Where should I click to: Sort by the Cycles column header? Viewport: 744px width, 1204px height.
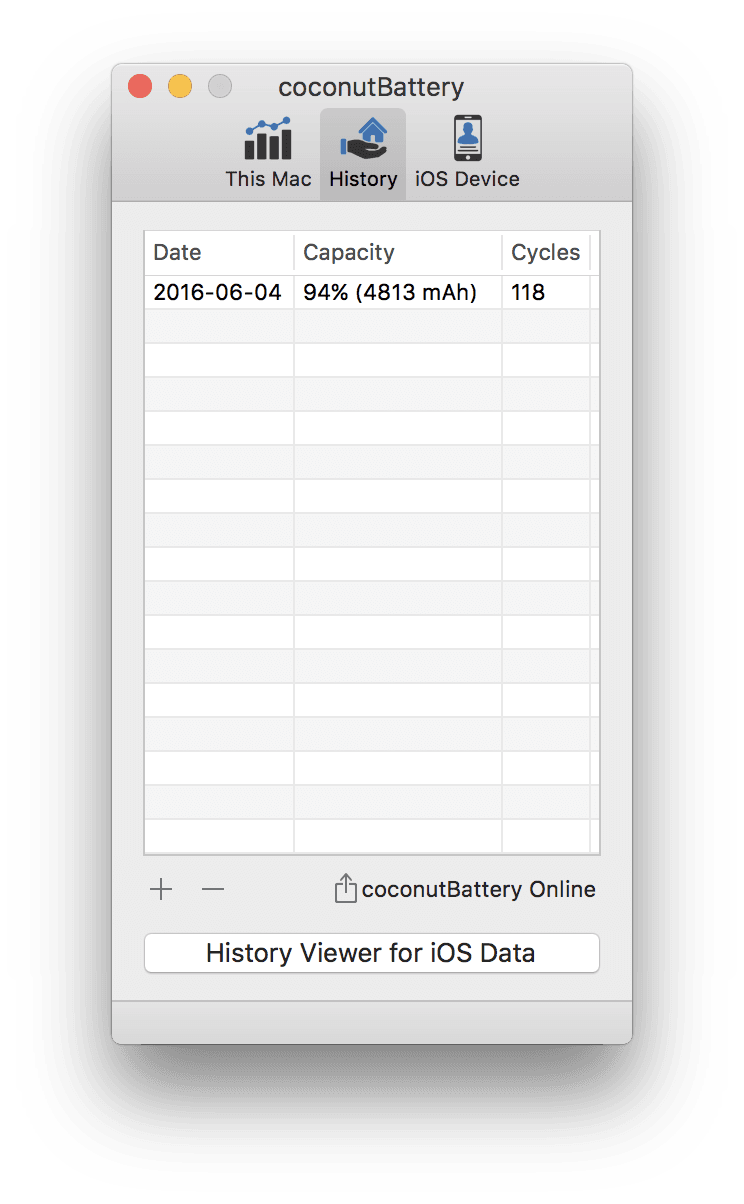coord(546,253)
